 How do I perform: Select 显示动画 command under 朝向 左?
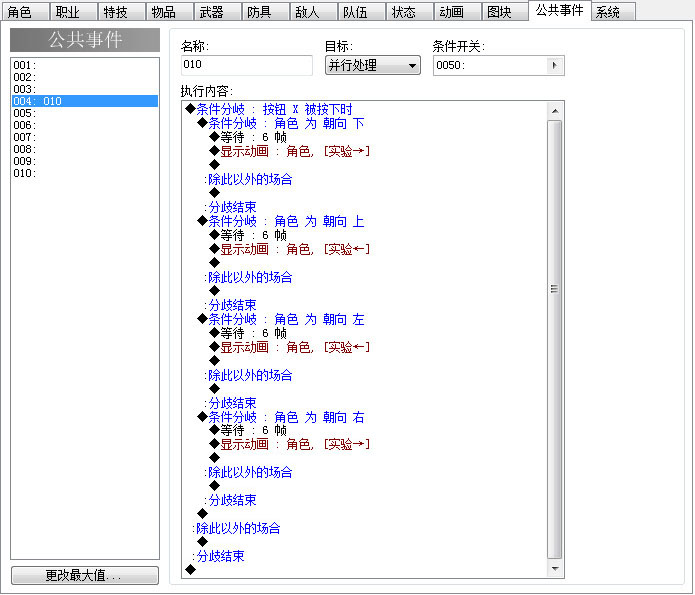point(290,347)
